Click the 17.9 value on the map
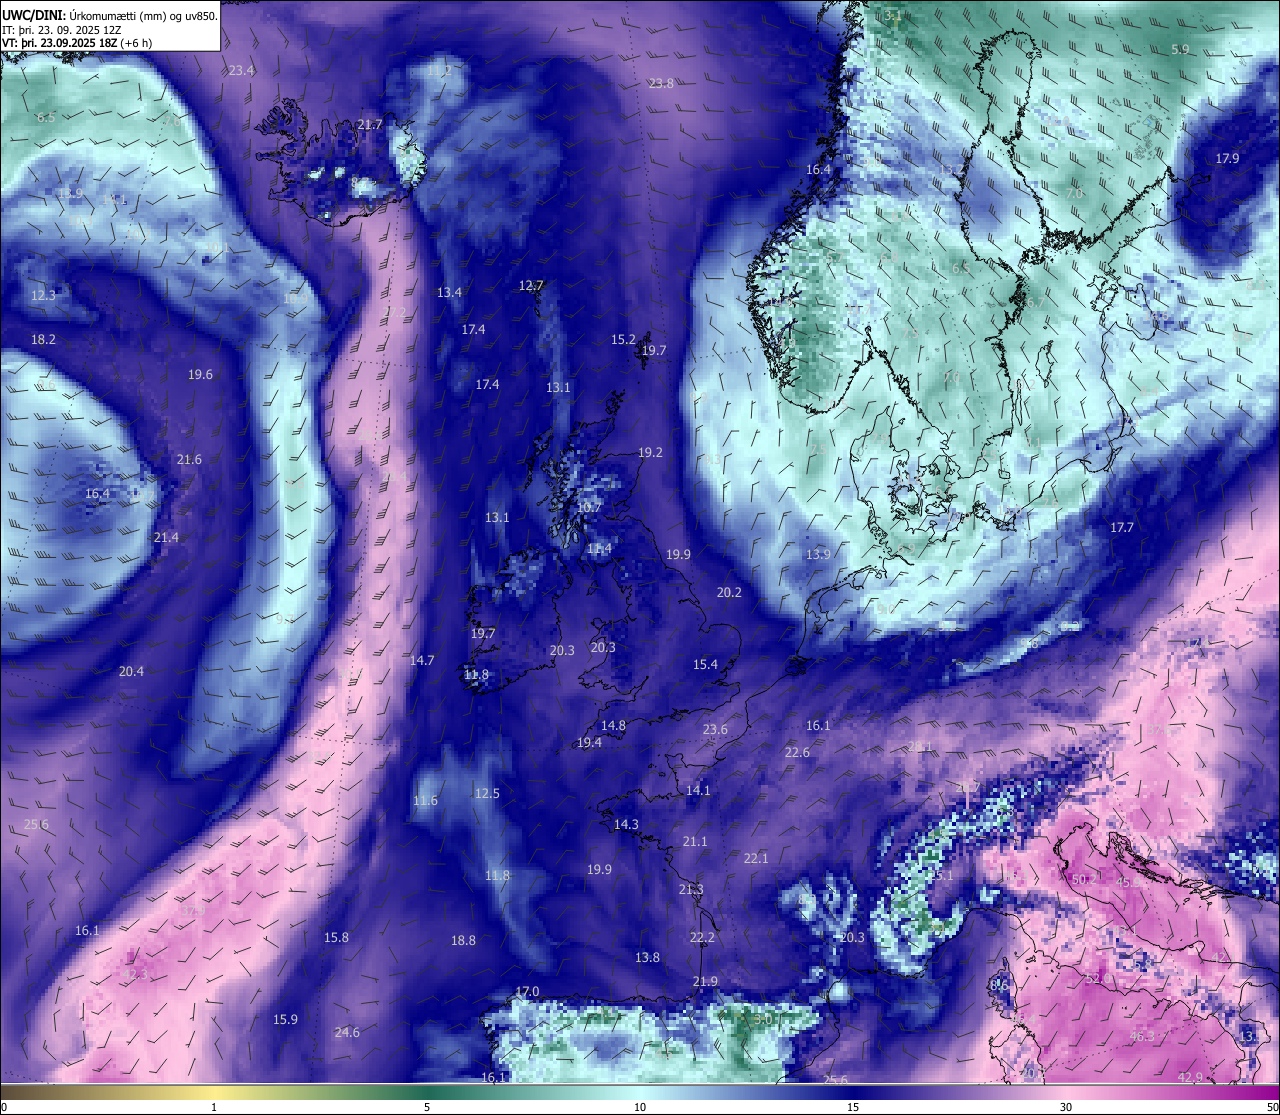 pos(1227,158)
